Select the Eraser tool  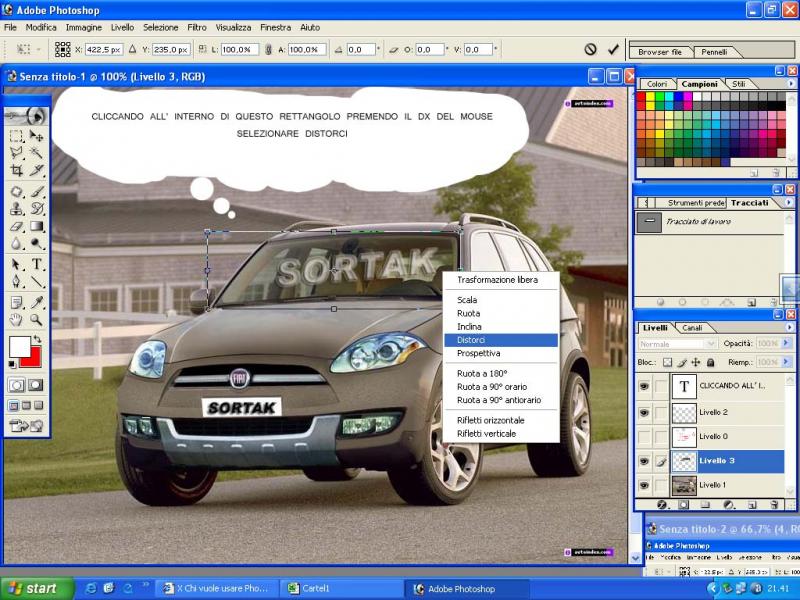[16, 226]
